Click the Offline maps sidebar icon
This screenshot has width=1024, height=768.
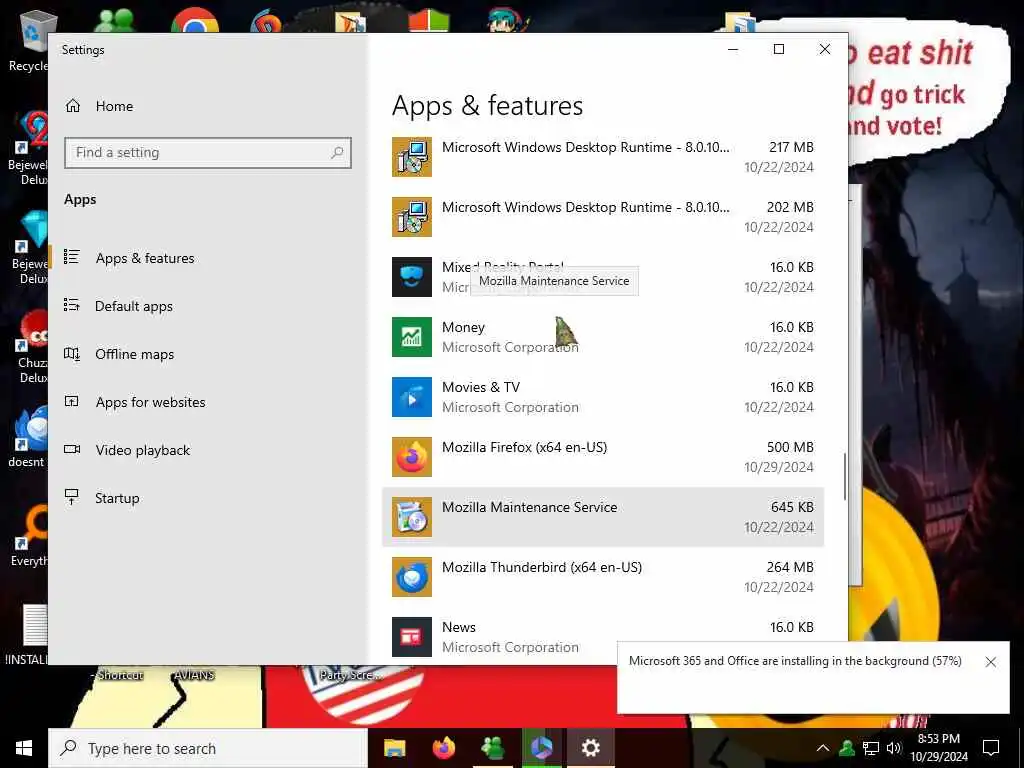point(72,354)
